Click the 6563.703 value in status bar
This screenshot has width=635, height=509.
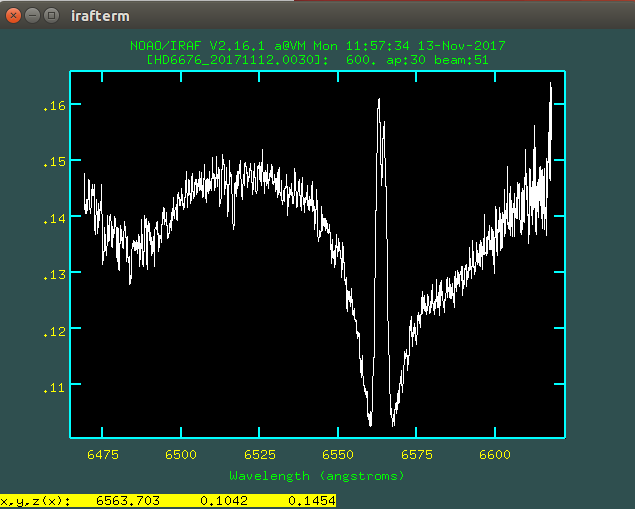[128, 501]
